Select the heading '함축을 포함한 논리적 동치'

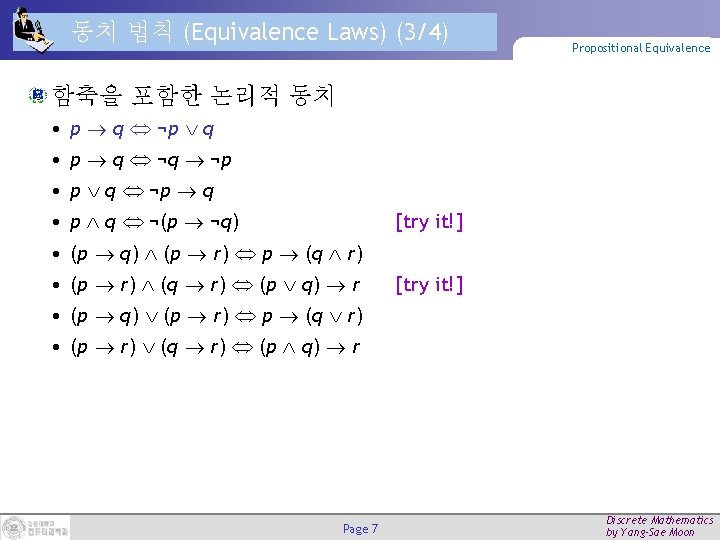(x=193, y=96)
